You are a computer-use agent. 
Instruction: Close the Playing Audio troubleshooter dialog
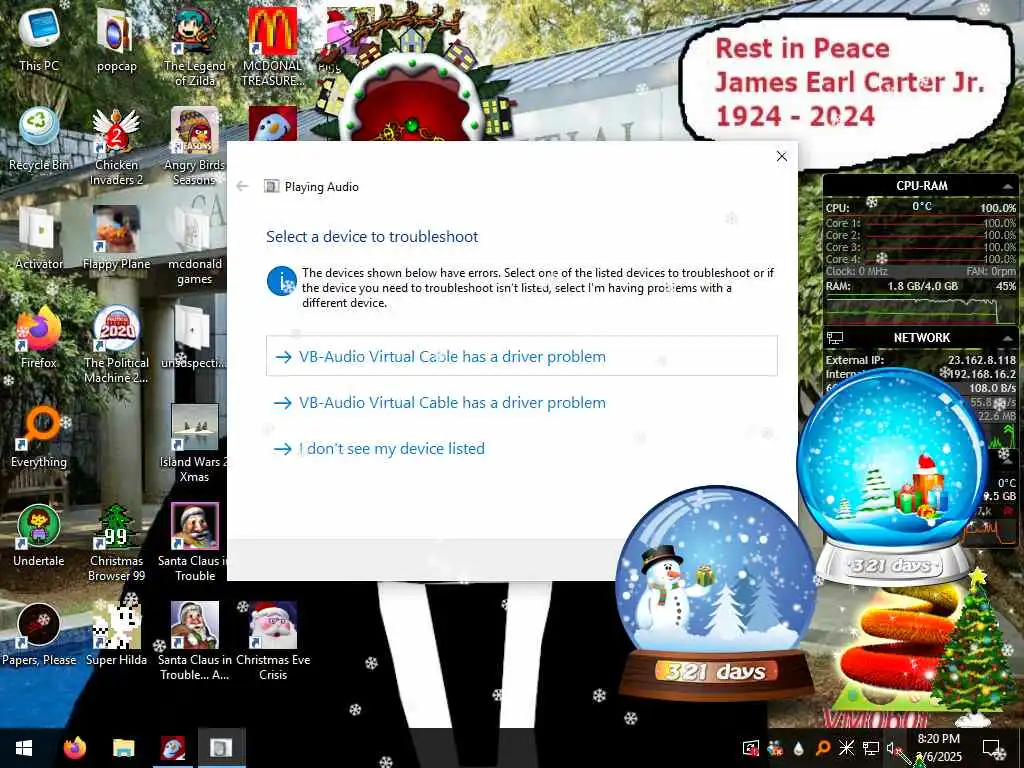pos(781,156)
